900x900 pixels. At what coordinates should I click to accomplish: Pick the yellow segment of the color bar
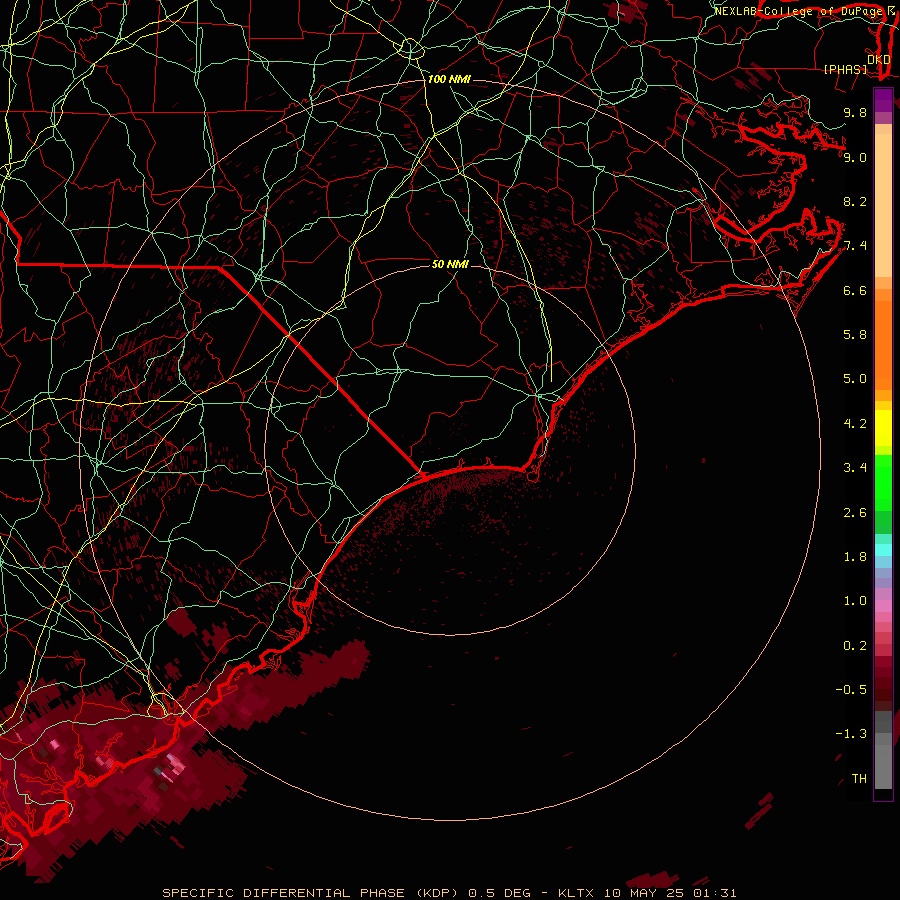883,428
